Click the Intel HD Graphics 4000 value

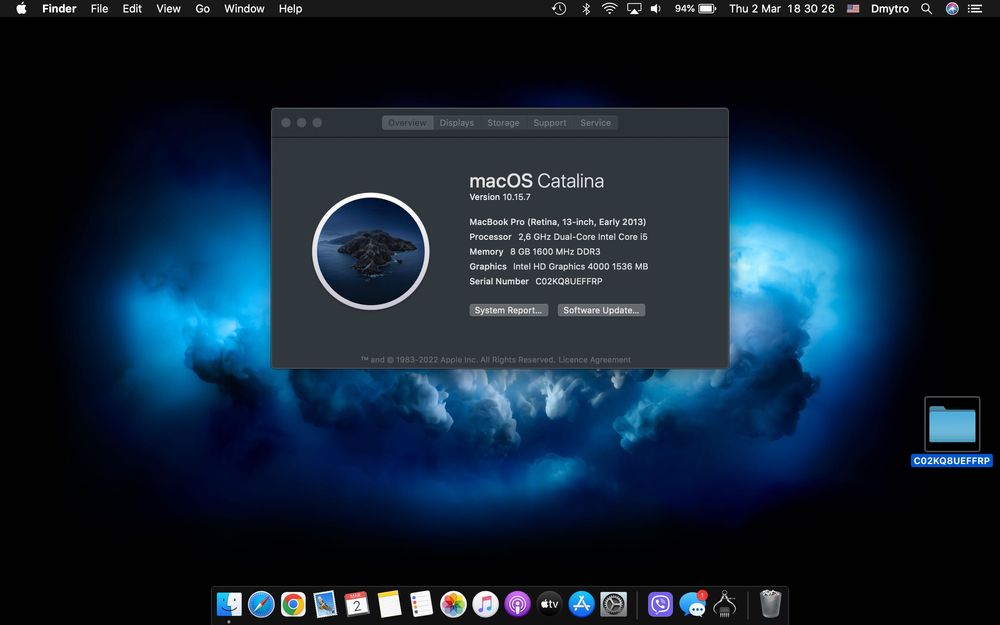point(580,267)
